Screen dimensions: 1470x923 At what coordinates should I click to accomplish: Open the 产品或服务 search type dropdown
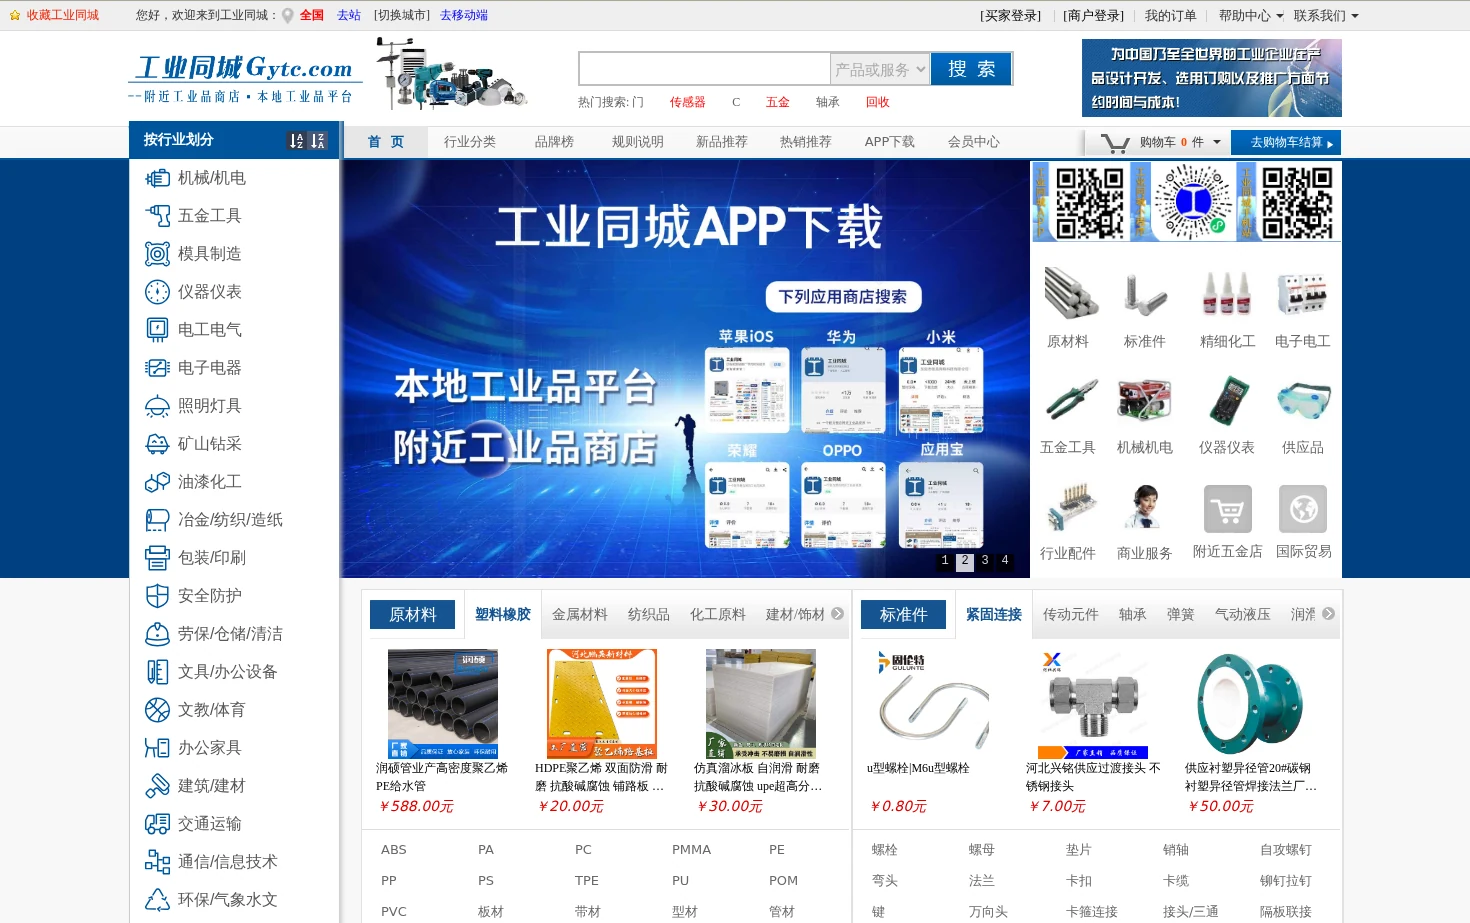(x=880, y=69)
